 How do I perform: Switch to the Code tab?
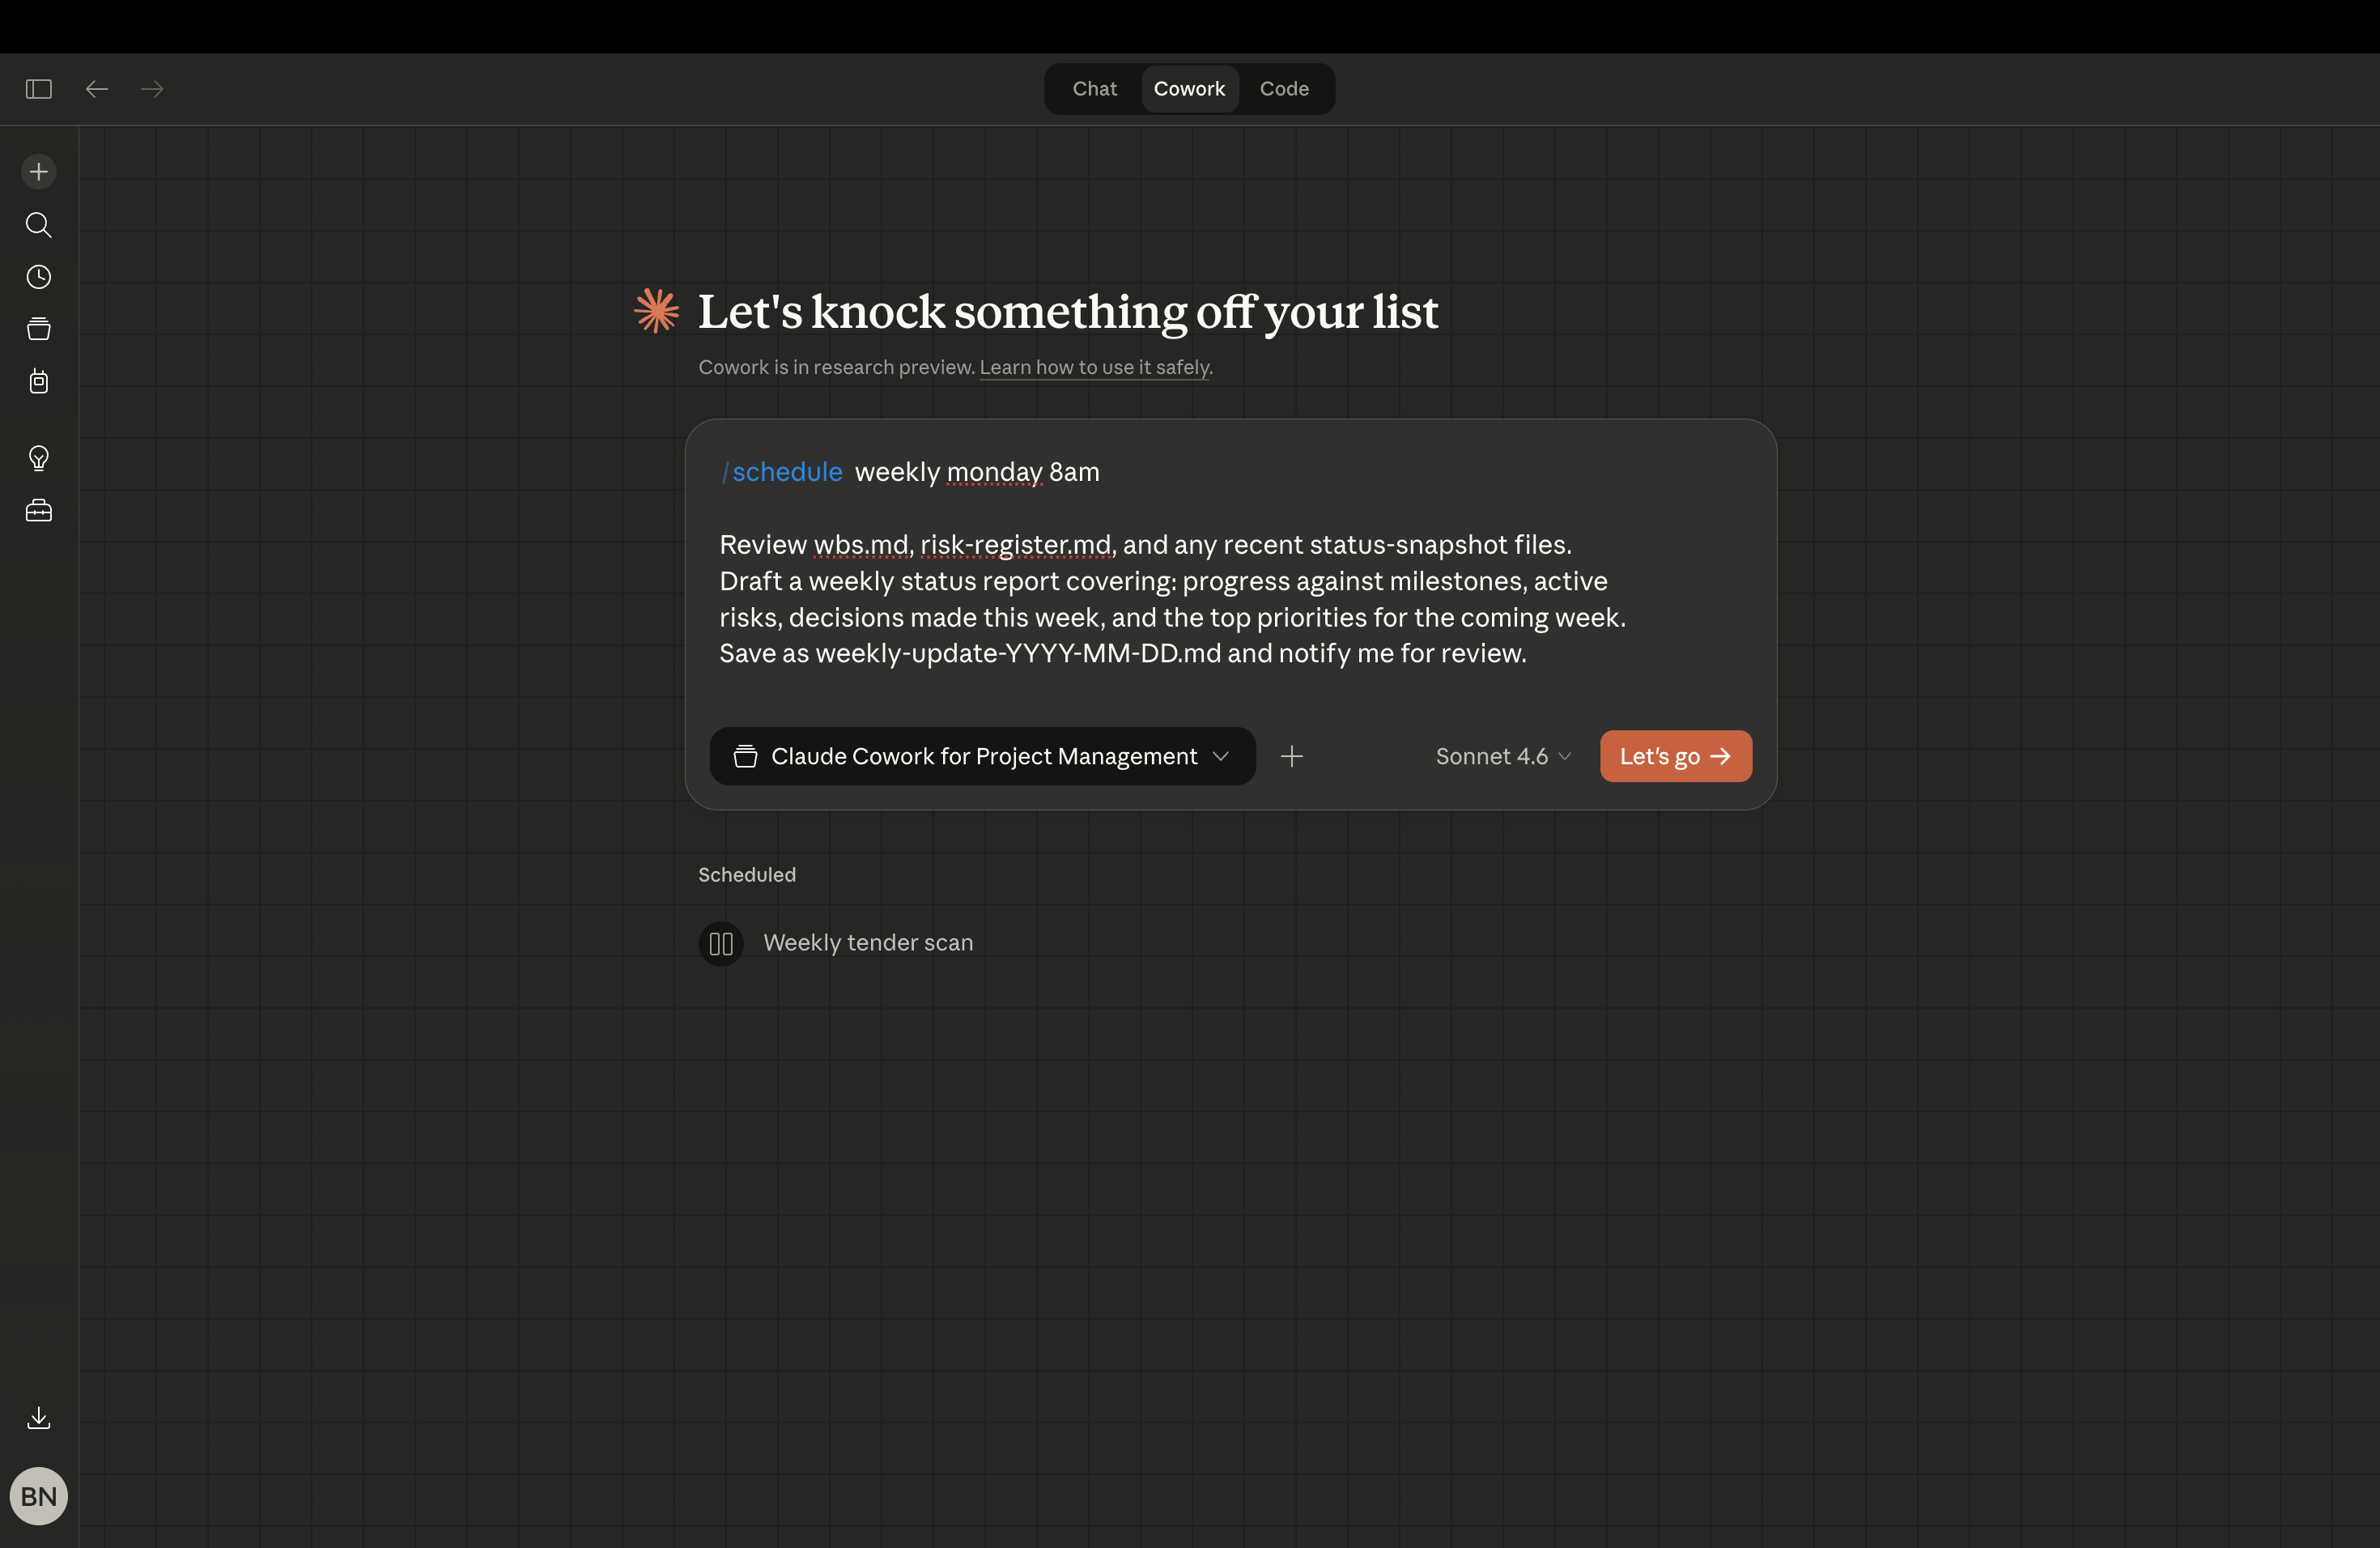1284,89
